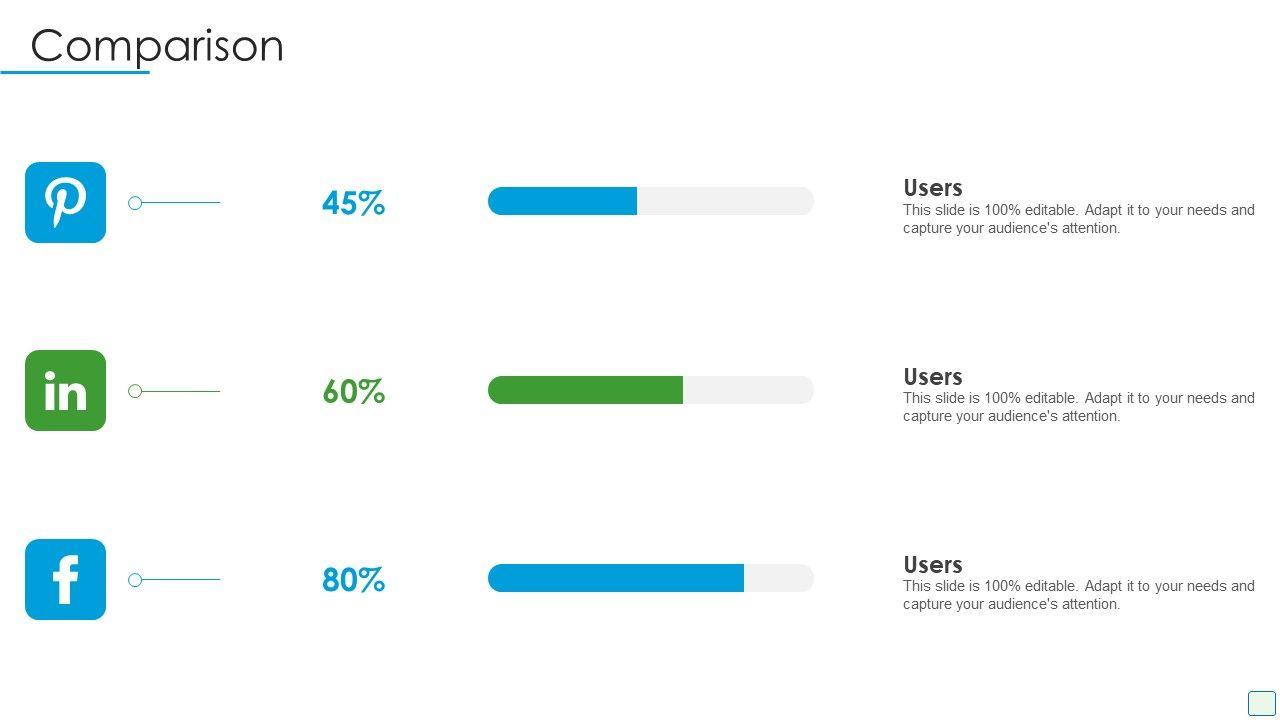Screen dimensions: 1280x720
Task: Click the Users heading in the LinkedIn row
Action: 932,377
